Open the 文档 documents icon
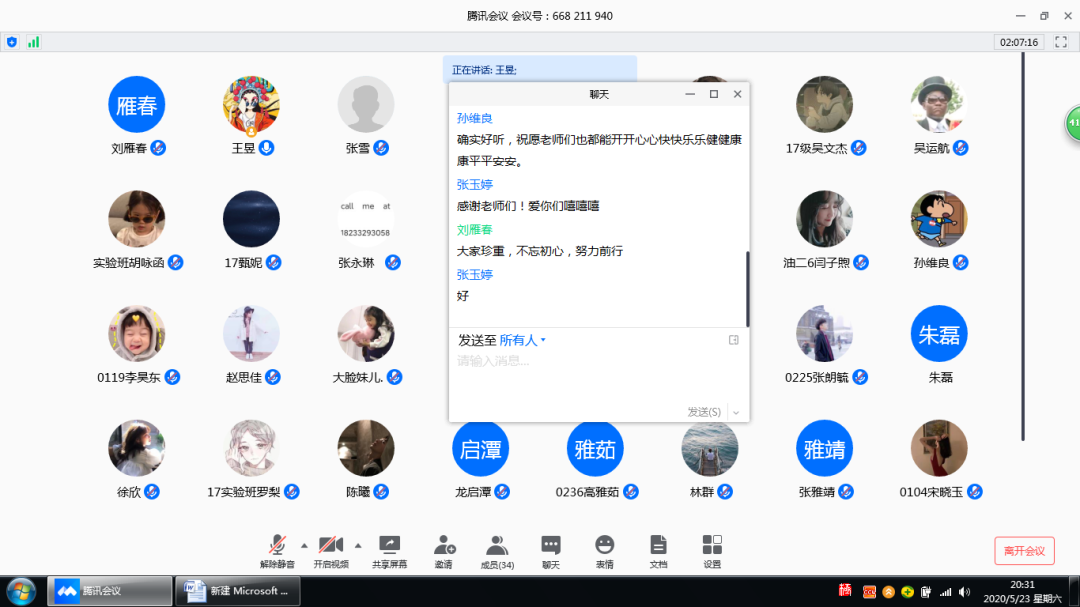 click(x=658, y=550)
